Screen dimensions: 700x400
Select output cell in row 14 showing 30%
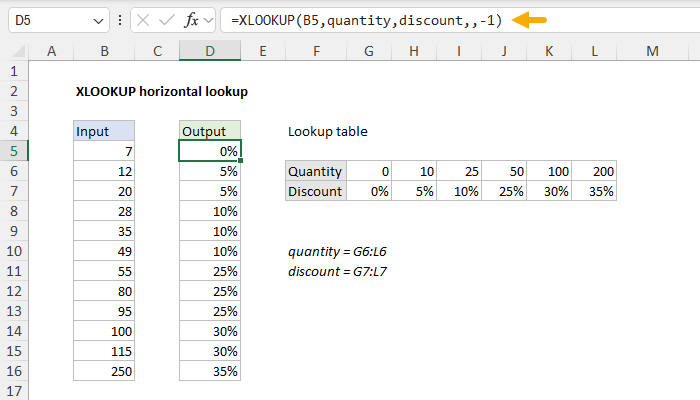(x=210, y=331)
